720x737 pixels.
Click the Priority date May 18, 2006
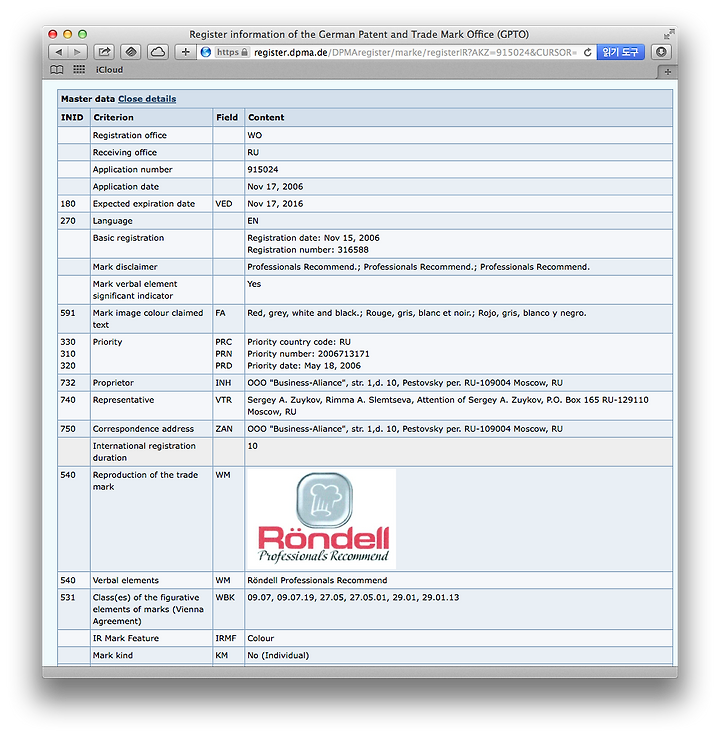point(304,365)
